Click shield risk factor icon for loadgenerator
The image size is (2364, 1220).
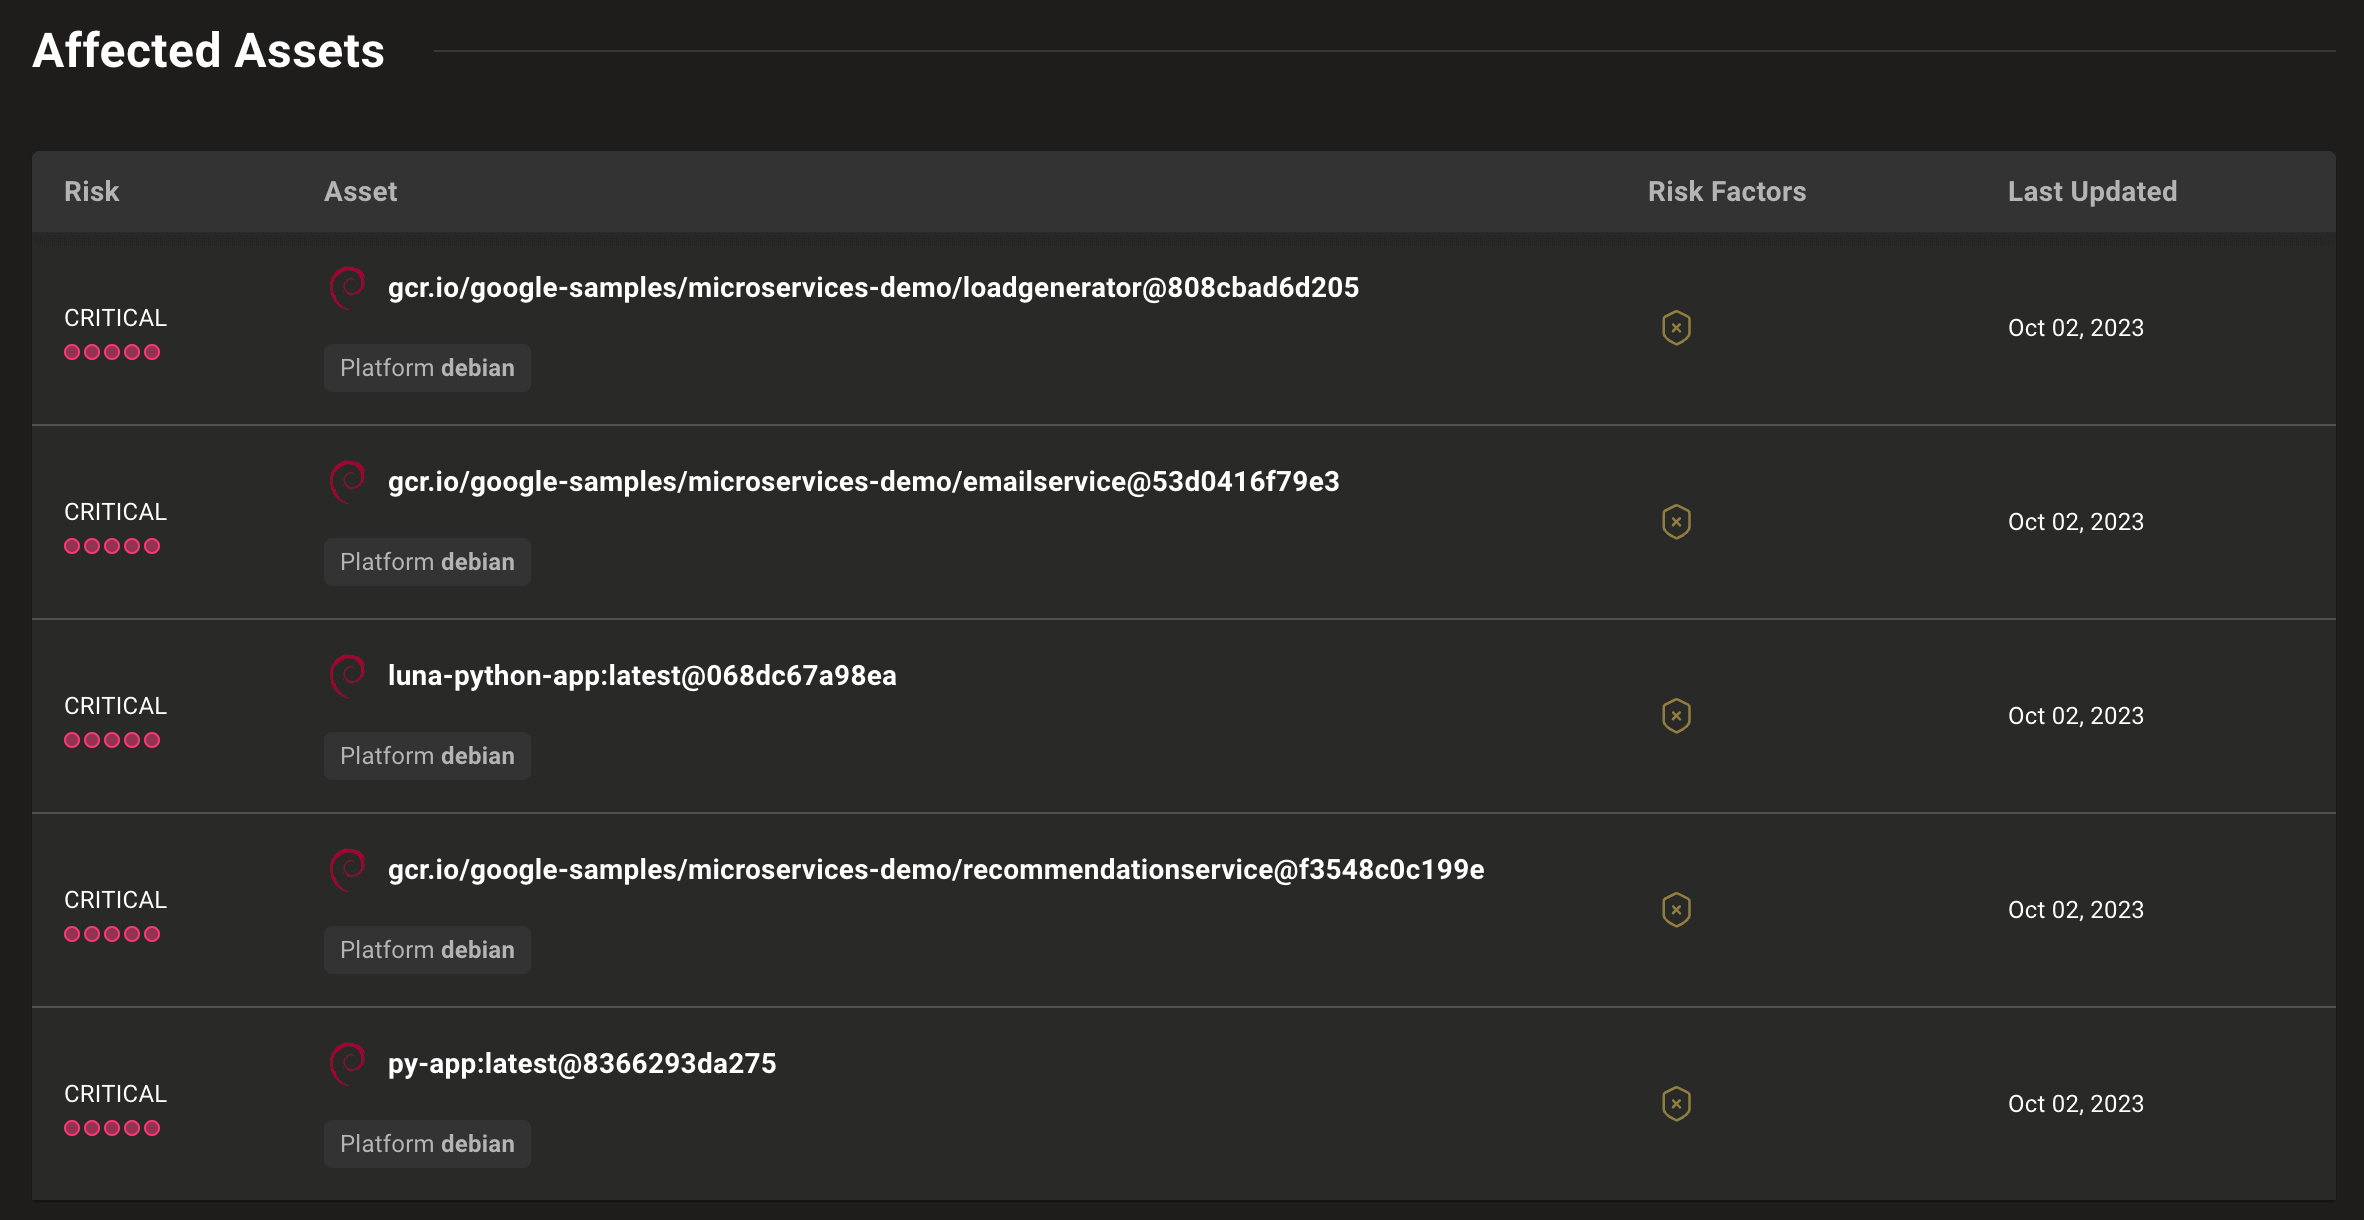click(1676, 328)
